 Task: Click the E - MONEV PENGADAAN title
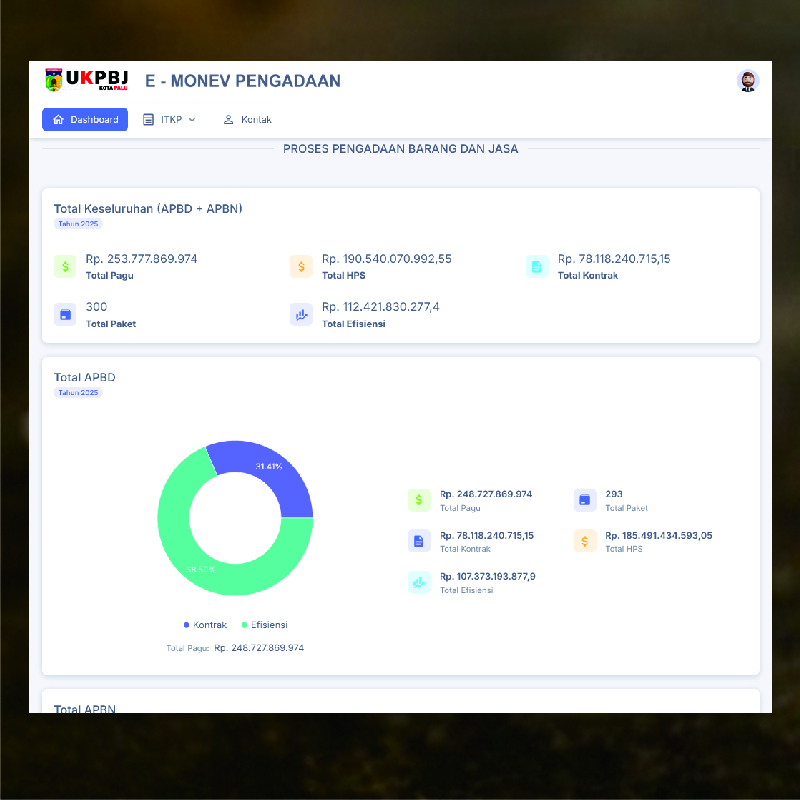[x=242, y=81]
